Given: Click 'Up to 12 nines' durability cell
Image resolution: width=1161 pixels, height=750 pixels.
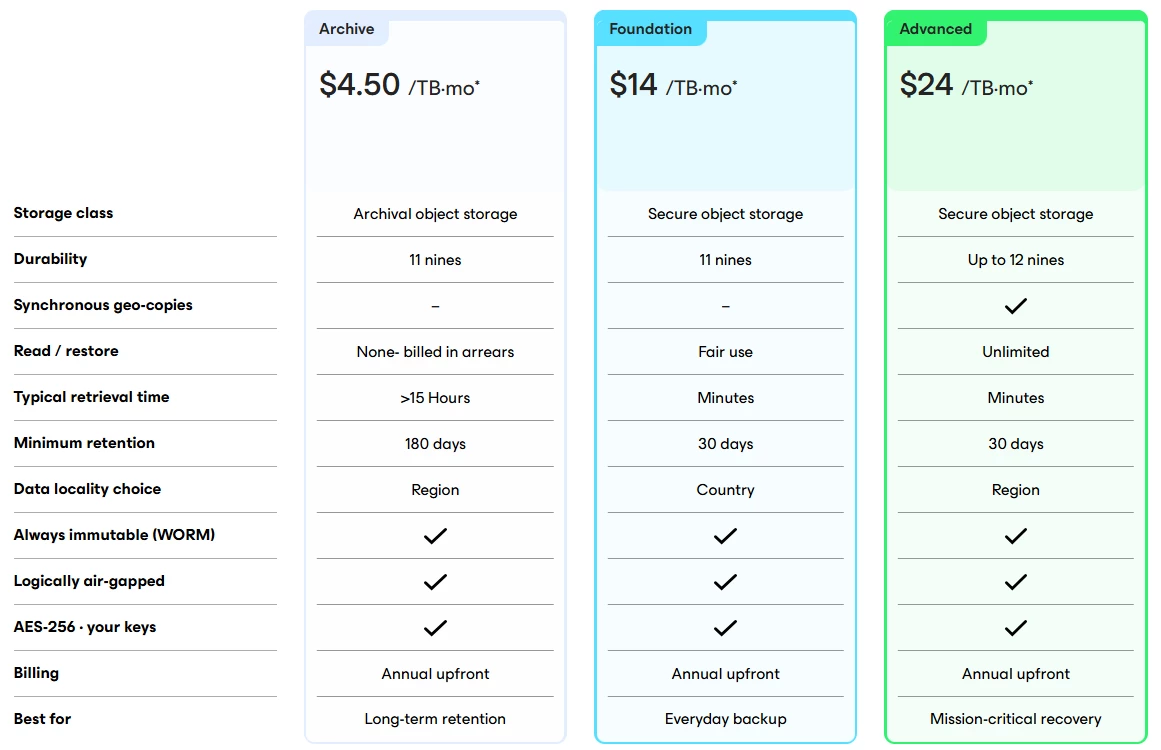Looking at the screenshot, I should click(1015, 260).
